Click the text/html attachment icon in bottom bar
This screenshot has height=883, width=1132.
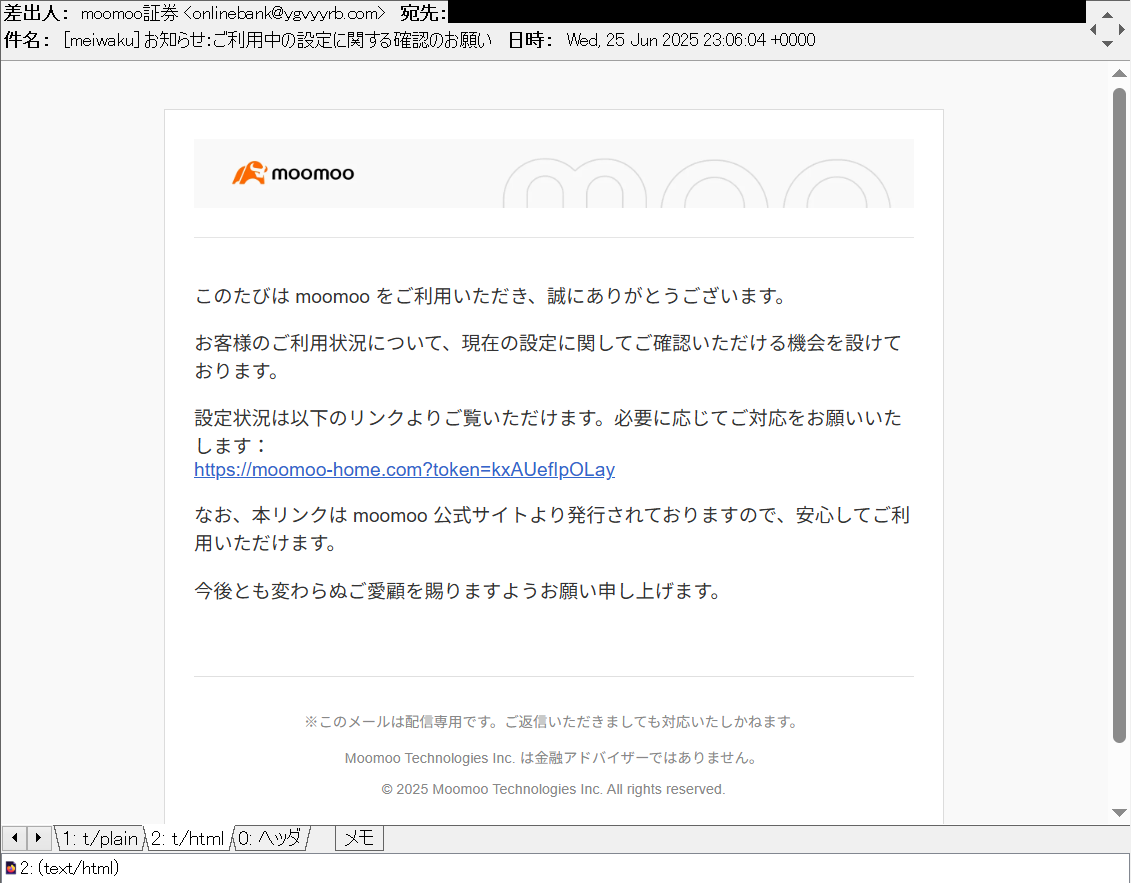click(11, 867)
